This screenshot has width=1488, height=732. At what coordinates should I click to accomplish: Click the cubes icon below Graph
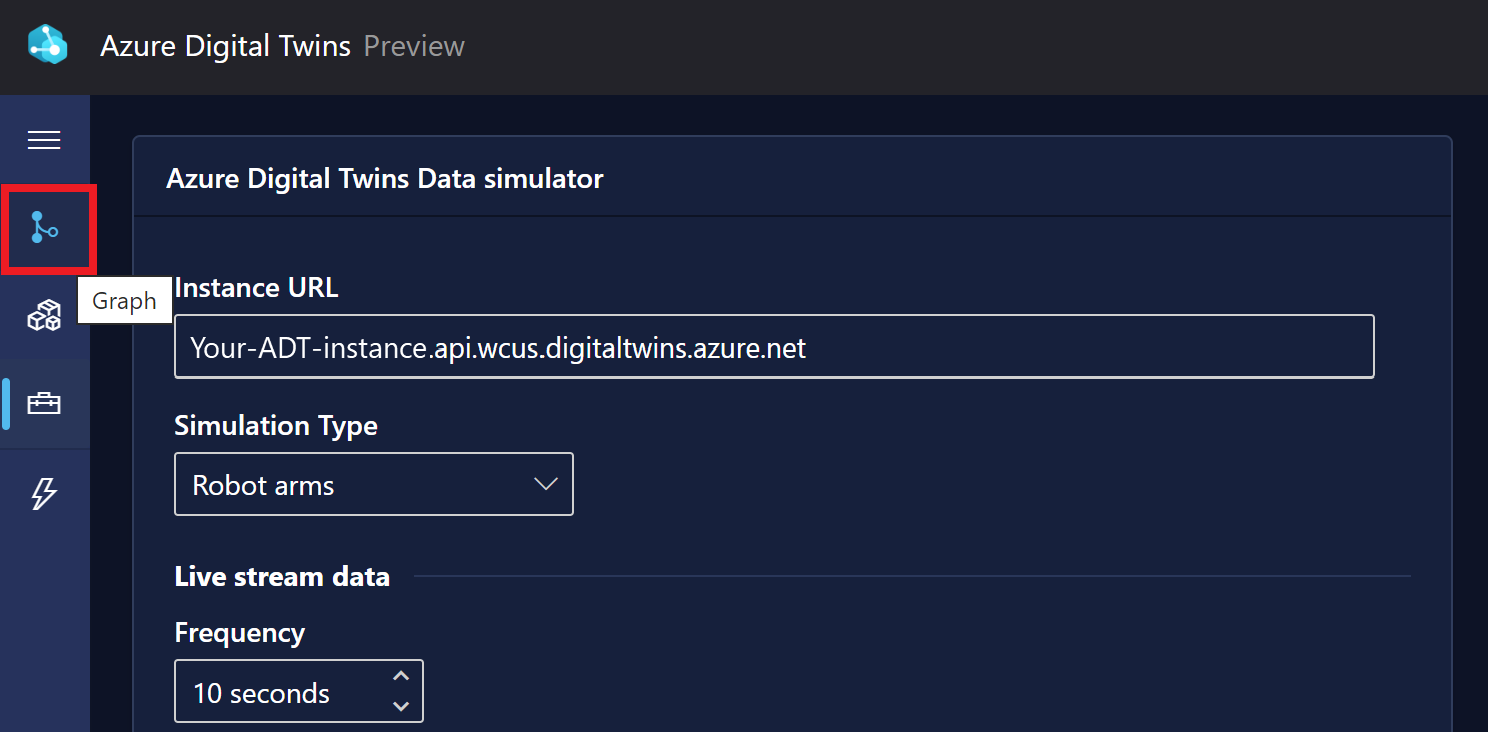[x=44, y=315]
